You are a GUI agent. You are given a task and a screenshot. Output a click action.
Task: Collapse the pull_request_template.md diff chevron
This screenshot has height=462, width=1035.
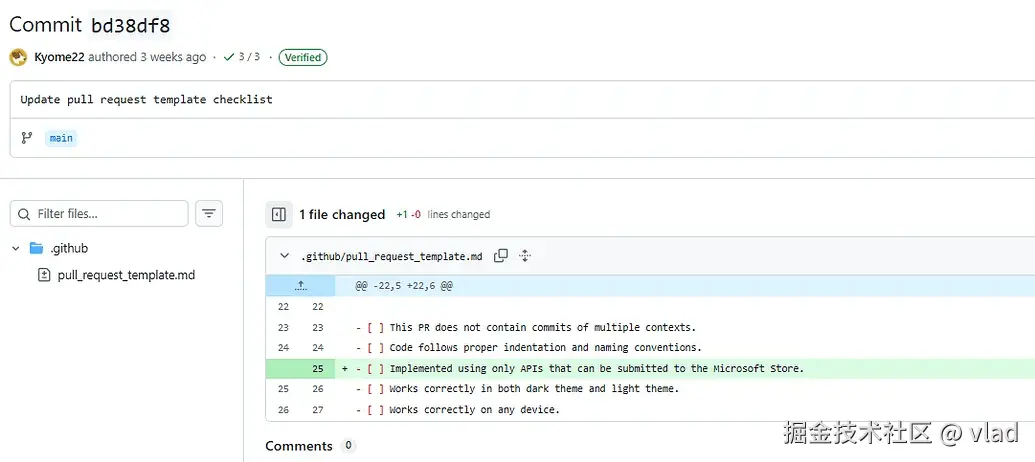pos(285,256)
